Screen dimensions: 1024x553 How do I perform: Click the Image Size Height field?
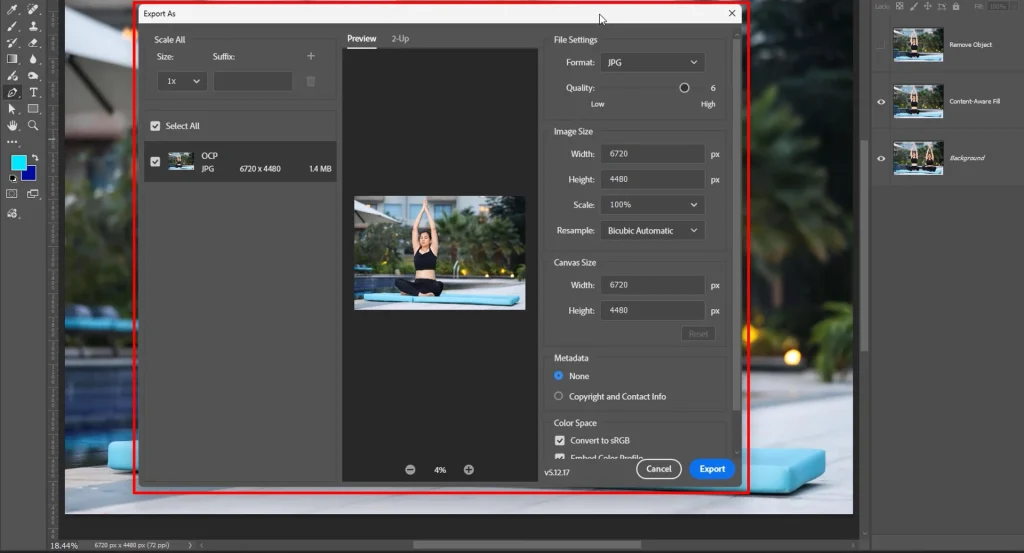point(652,179)
